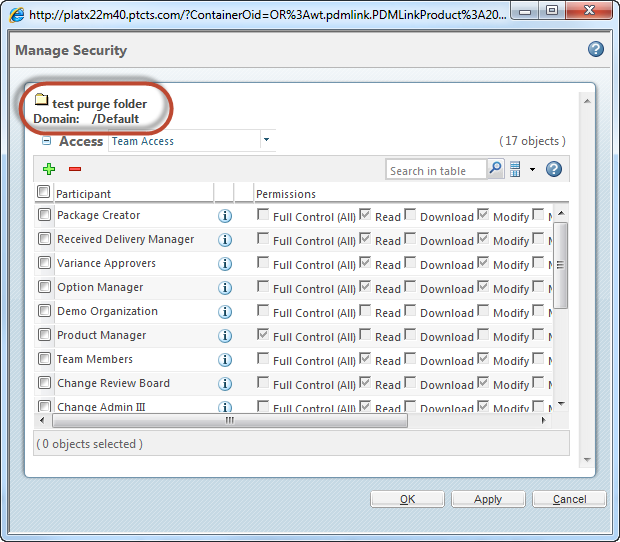Select Team Members row checkbox
620x542 pixels.
pos(44,359)
